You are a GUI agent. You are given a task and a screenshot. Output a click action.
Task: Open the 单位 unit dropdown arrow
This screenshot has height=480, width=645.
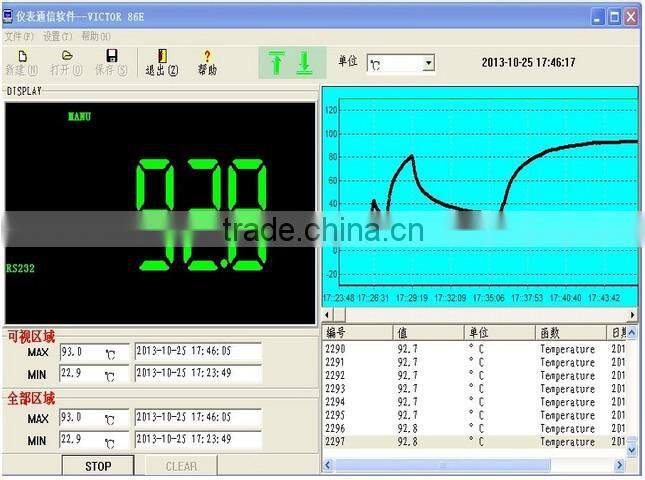(x=429, y=63)
